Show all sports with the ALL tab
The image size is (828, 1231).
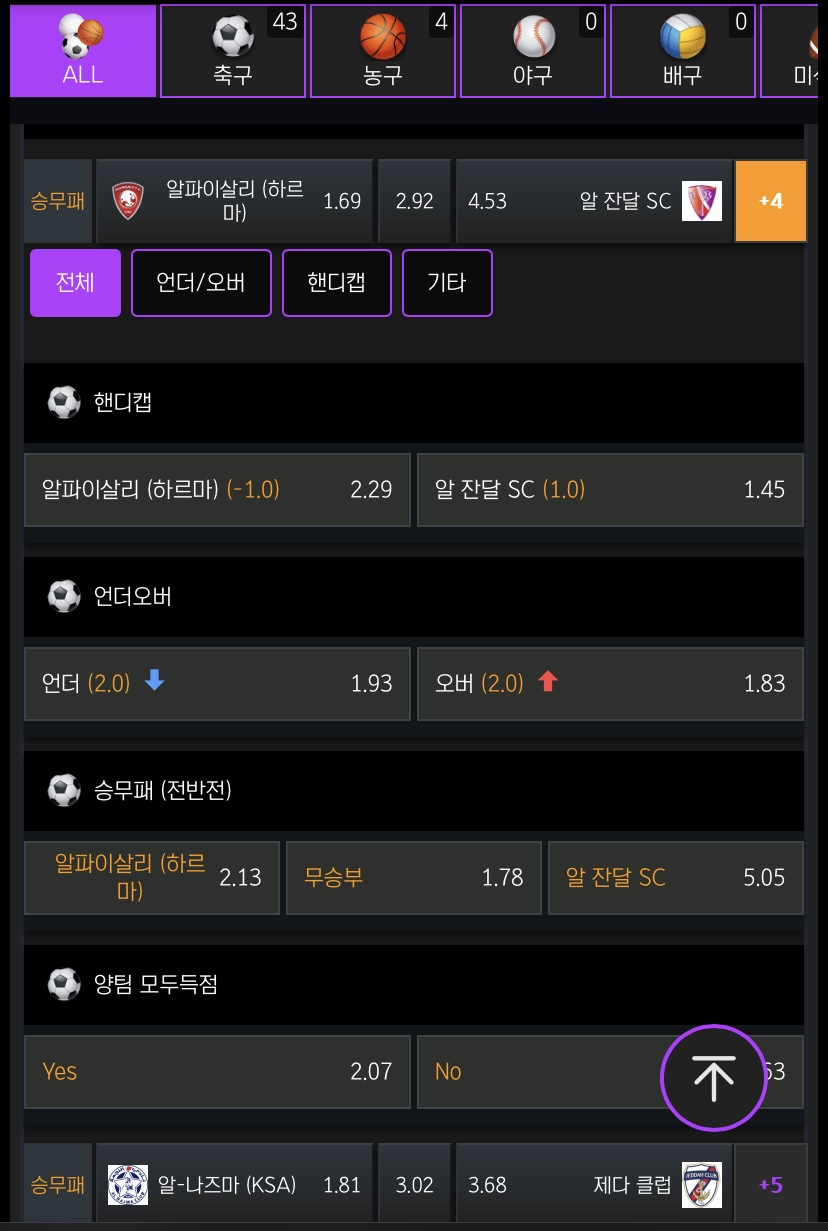[x=83, y=51]
